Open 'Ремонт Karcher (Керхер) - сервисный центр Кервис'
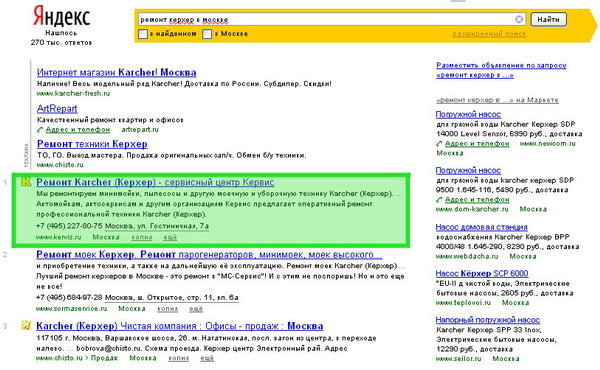Screen dimensions: 600x370 [x=155, y=182]
